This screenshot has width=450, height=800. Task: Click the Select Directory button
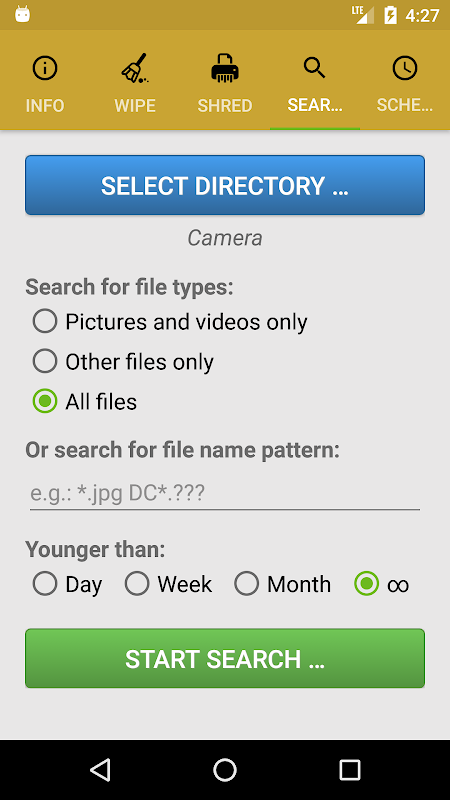click(225, 185)
